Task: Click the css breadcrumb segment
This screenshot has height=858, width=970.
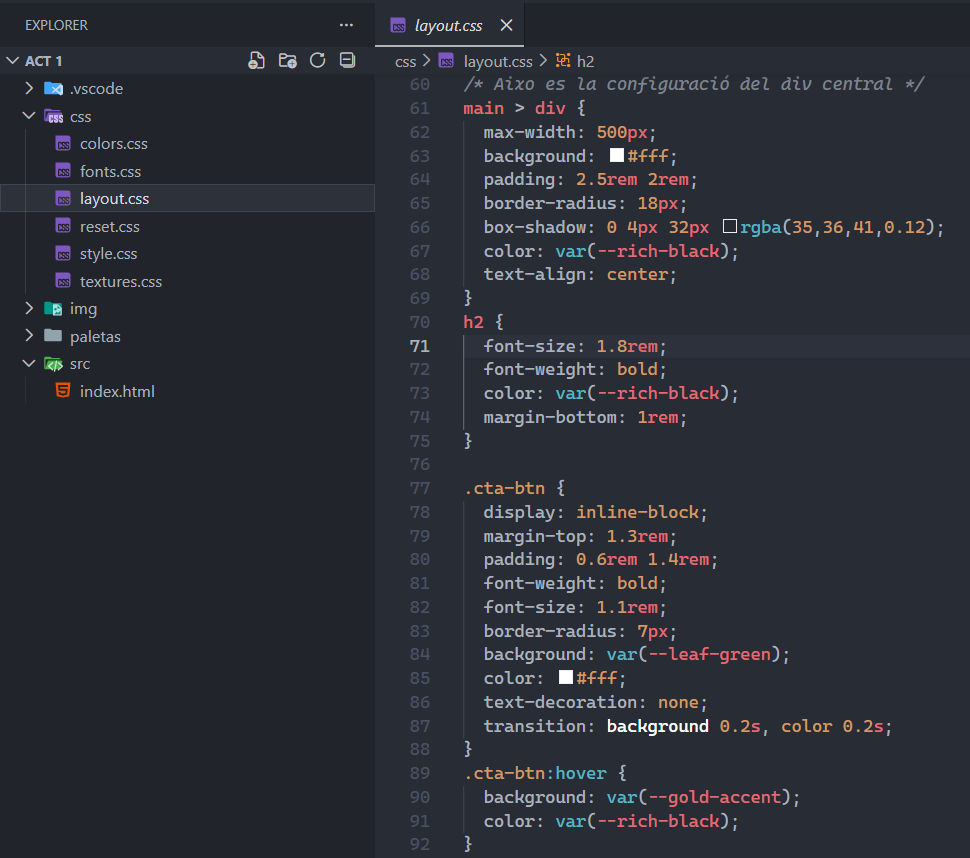Action: coord(405,61)
